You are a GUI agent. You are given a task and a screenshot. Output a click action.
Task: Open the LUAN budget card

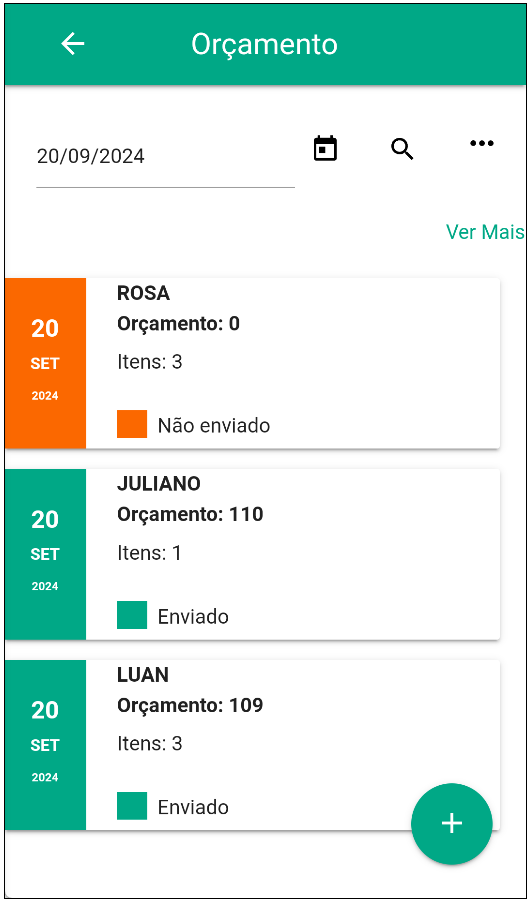[x=252, y=745]
